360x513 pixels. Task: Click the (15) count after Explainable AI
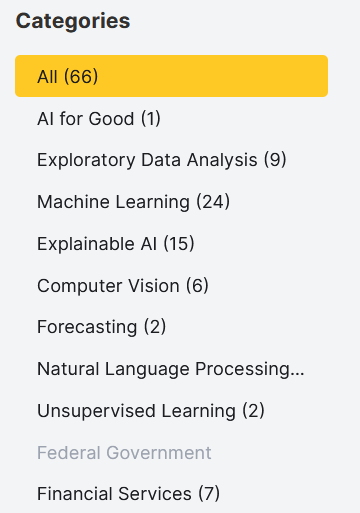click(x=179, y=244)
